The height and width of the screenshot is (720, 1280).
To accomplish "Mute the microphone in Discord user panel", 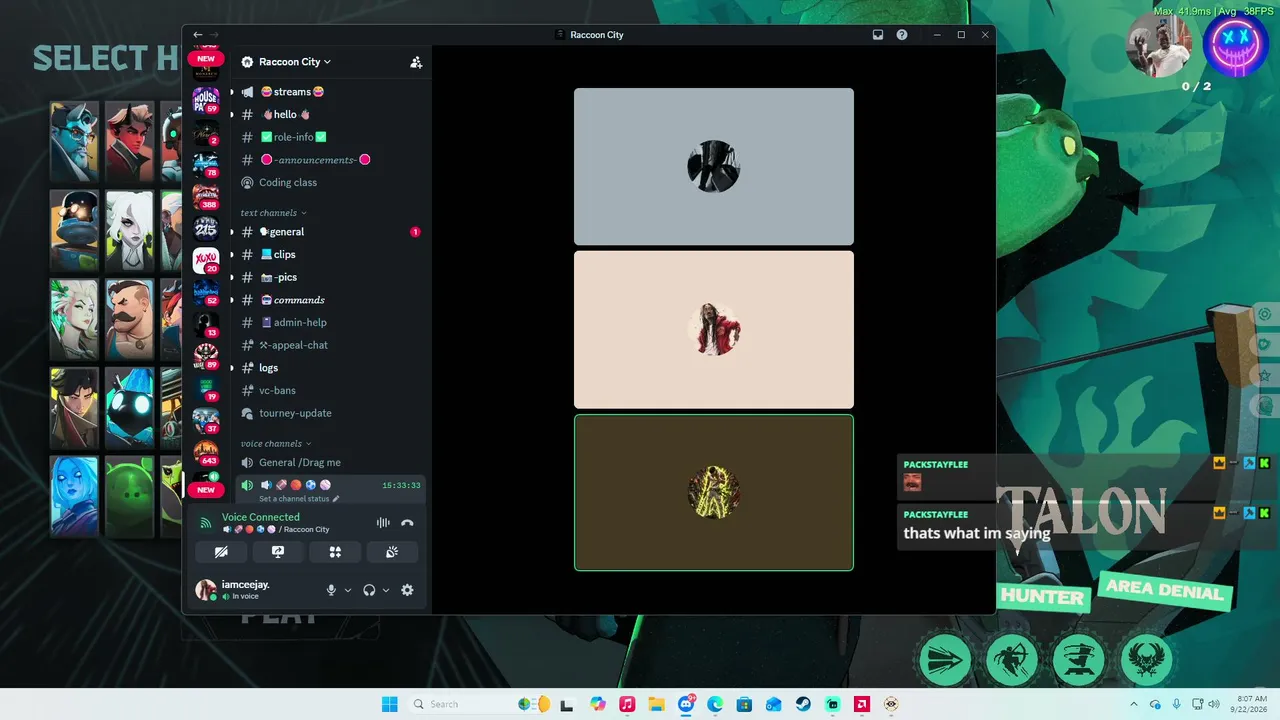I will click(x=331, y=590).
